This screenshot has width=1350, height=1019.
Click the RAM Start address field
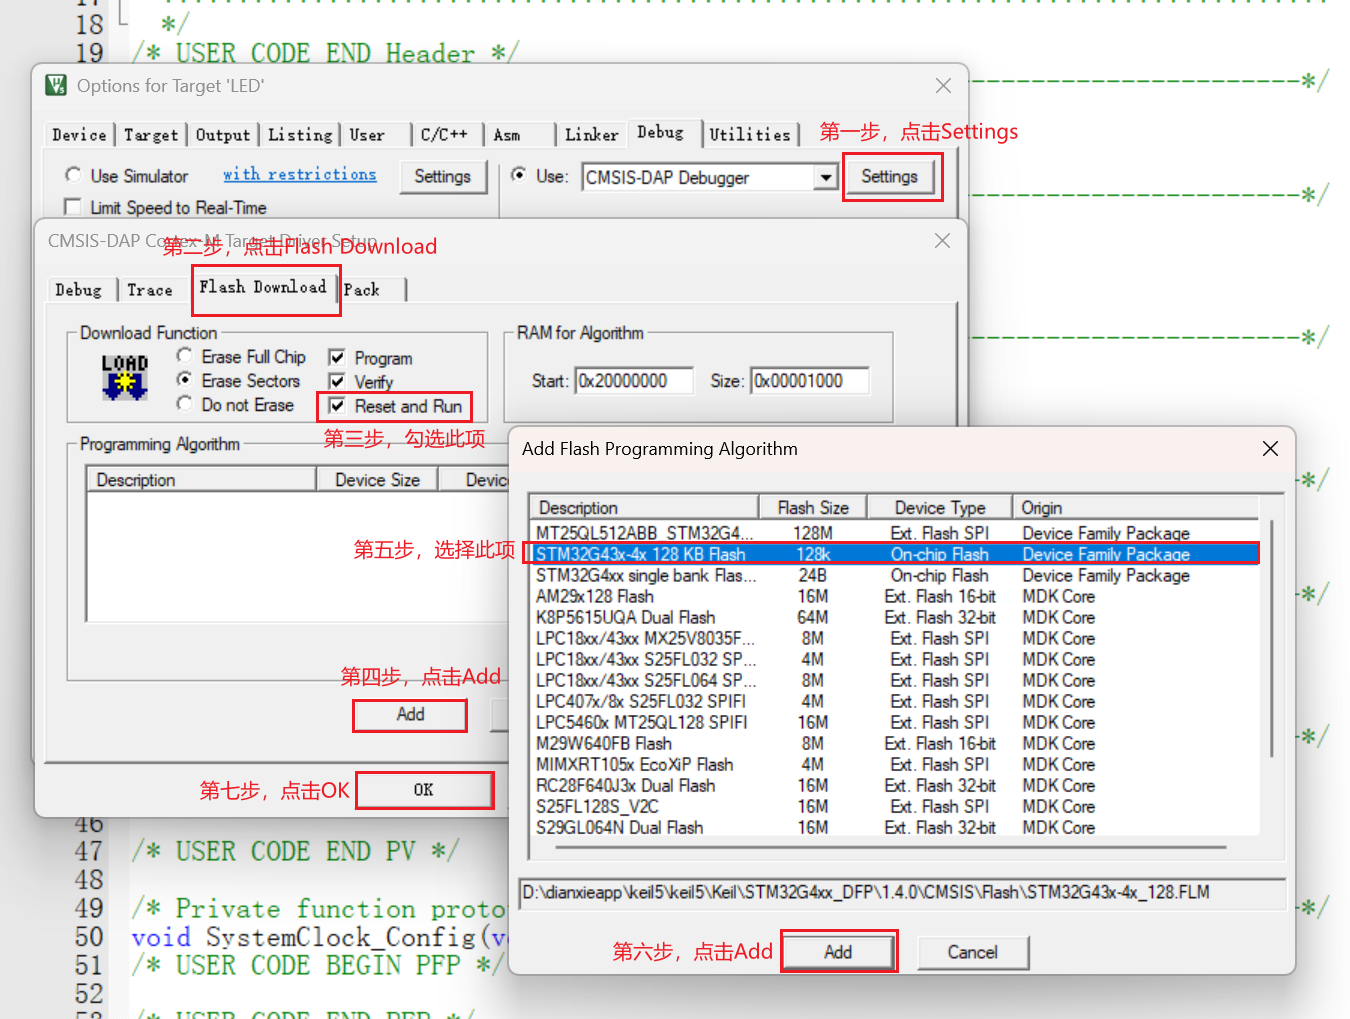[x=634, y=381]
